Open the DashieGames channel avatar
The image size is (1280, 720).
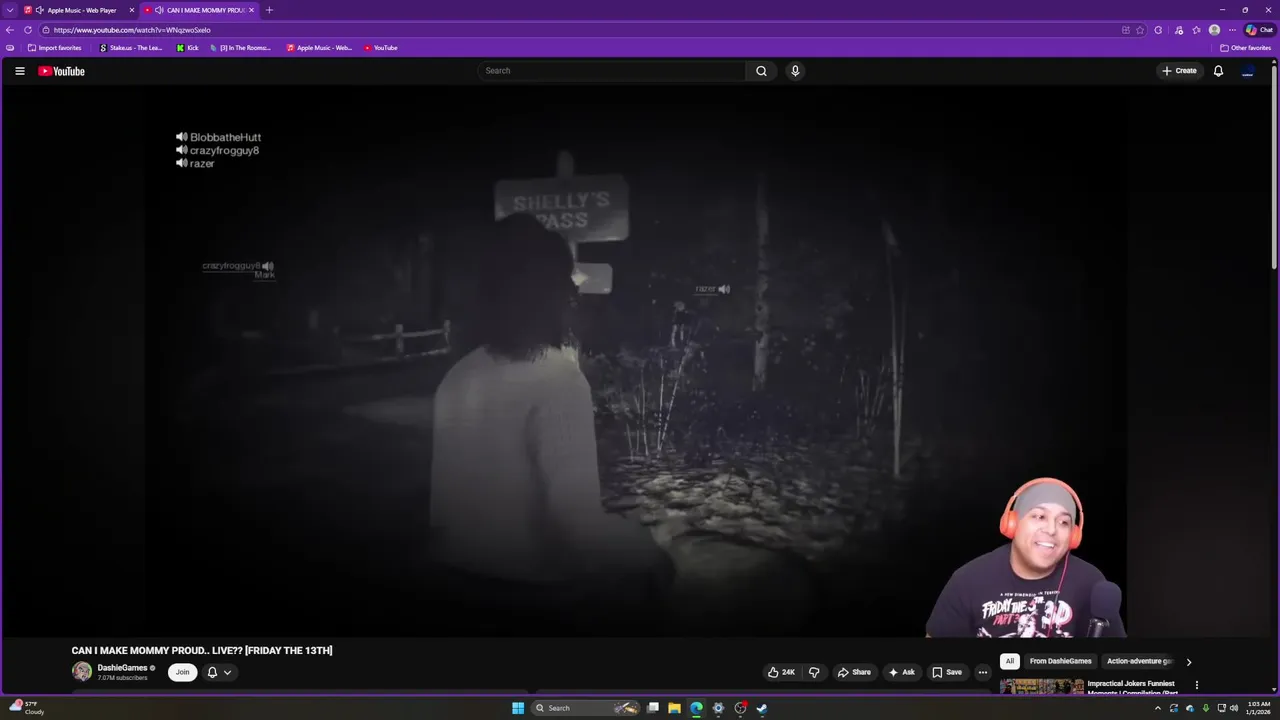(82, 672)
